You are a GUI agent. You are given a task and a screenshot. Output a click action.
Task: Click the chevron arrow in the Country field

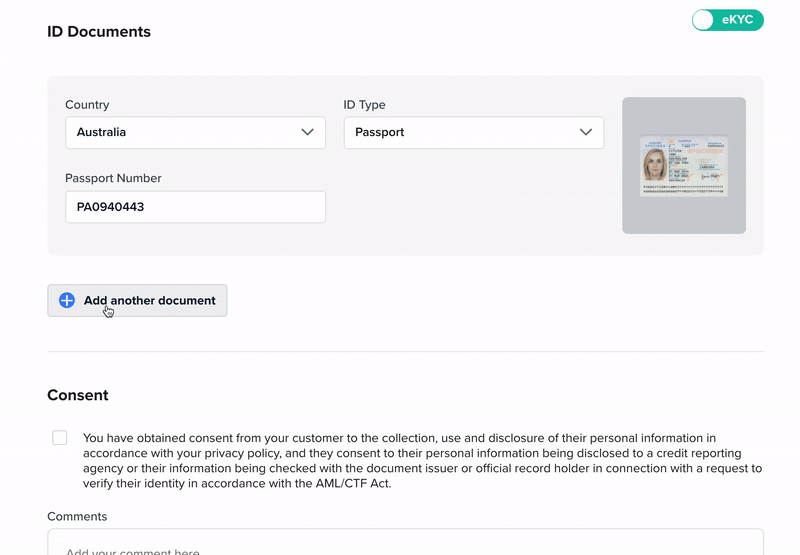point(307,132)
